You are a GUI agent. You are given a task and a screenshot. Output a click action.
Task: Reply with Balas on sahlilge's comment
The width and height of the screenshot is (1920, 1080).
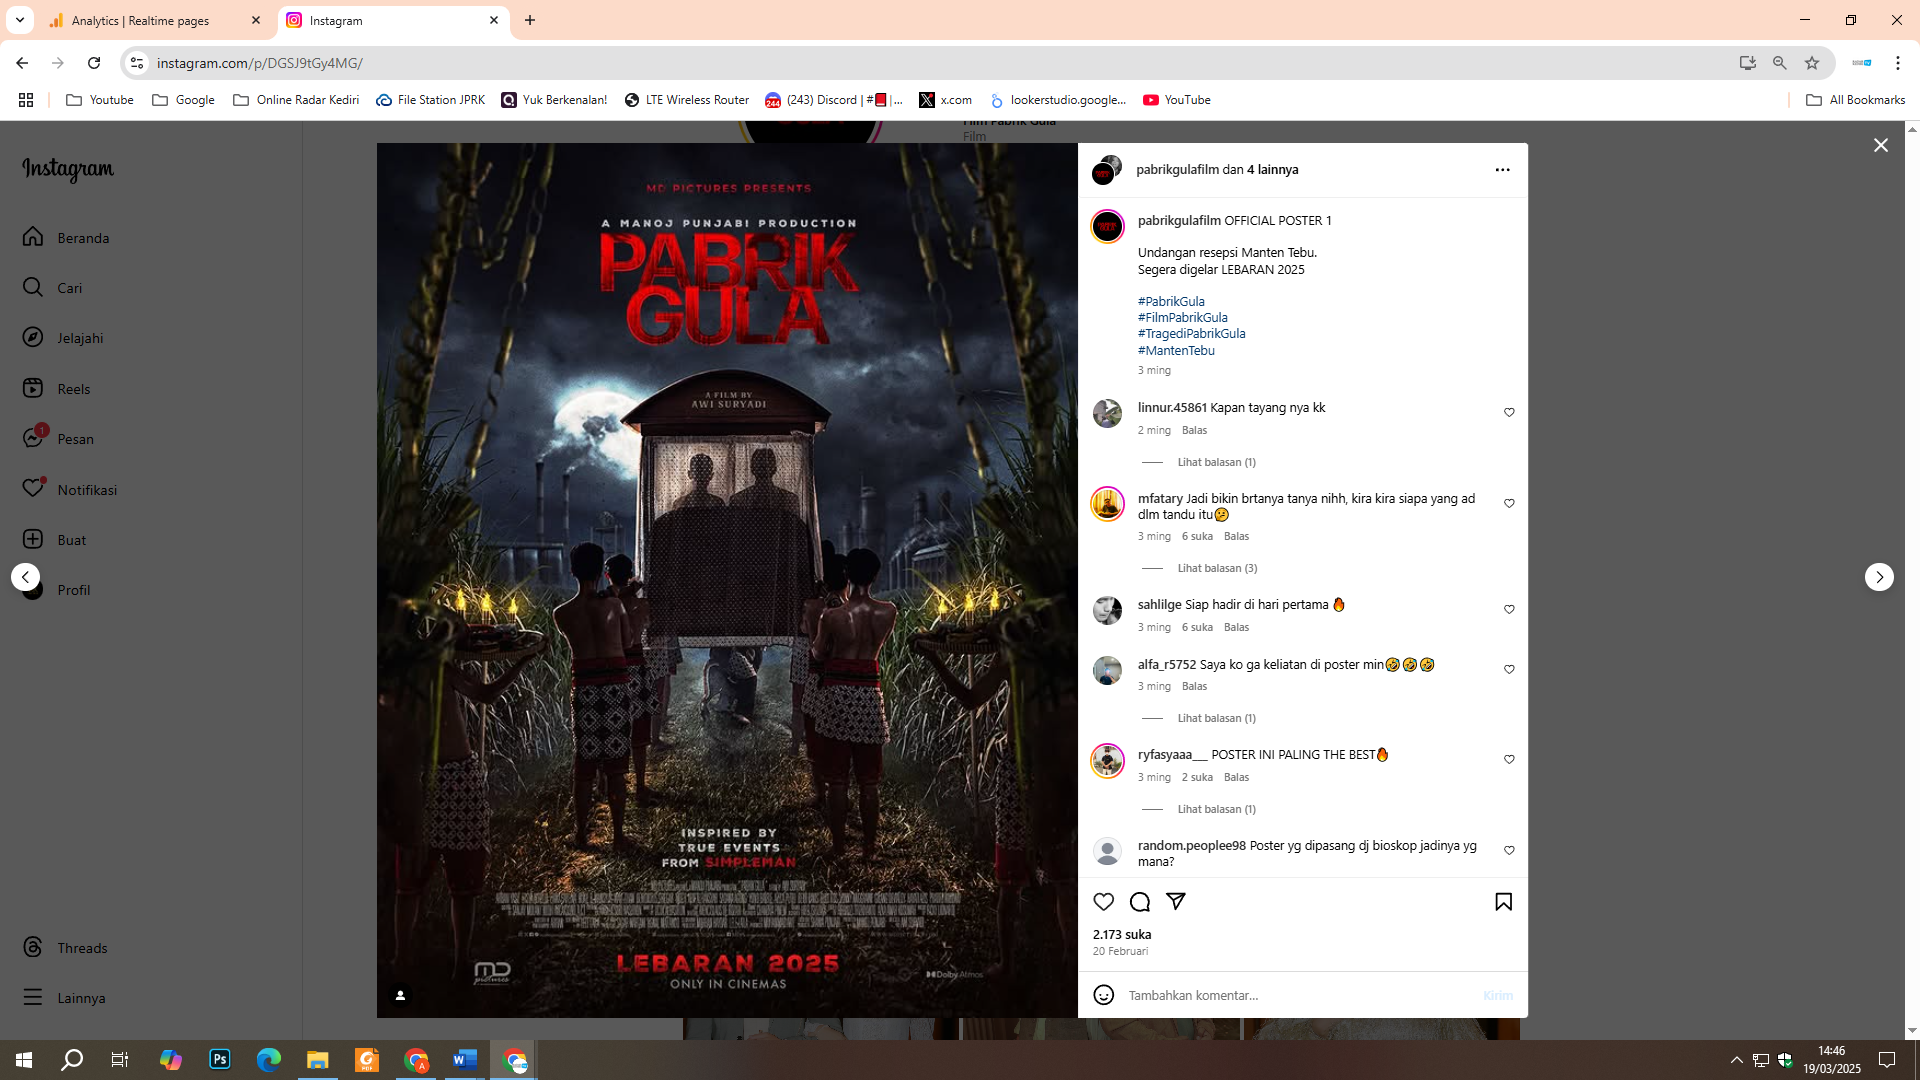click(x=1236, y=628)
